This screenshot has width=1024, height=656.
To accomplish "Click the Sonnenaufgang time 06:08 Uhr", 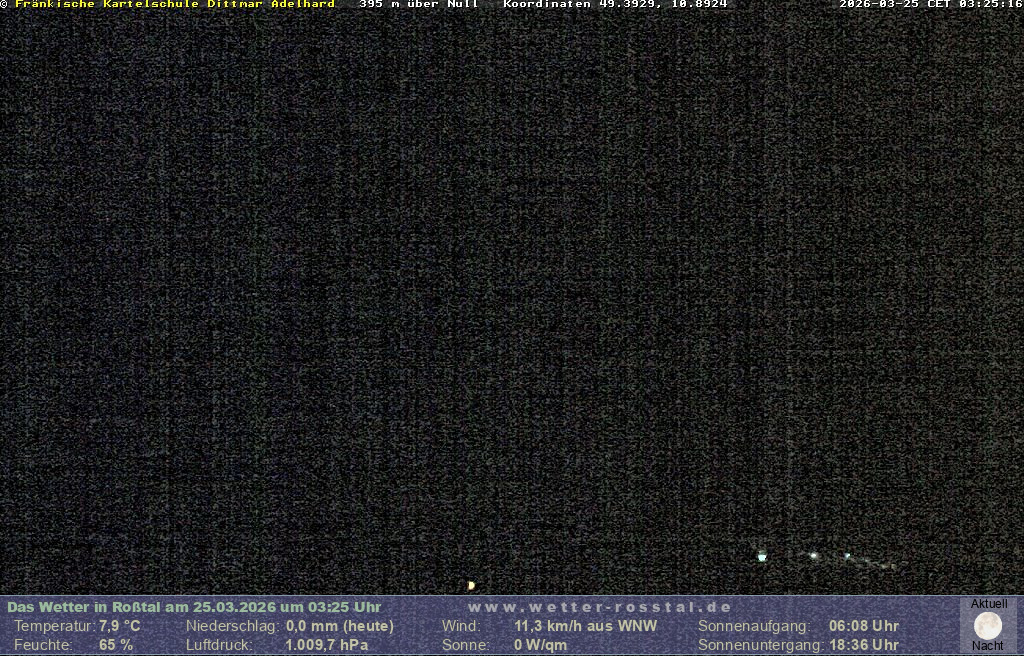I will [x=863, y=626].
